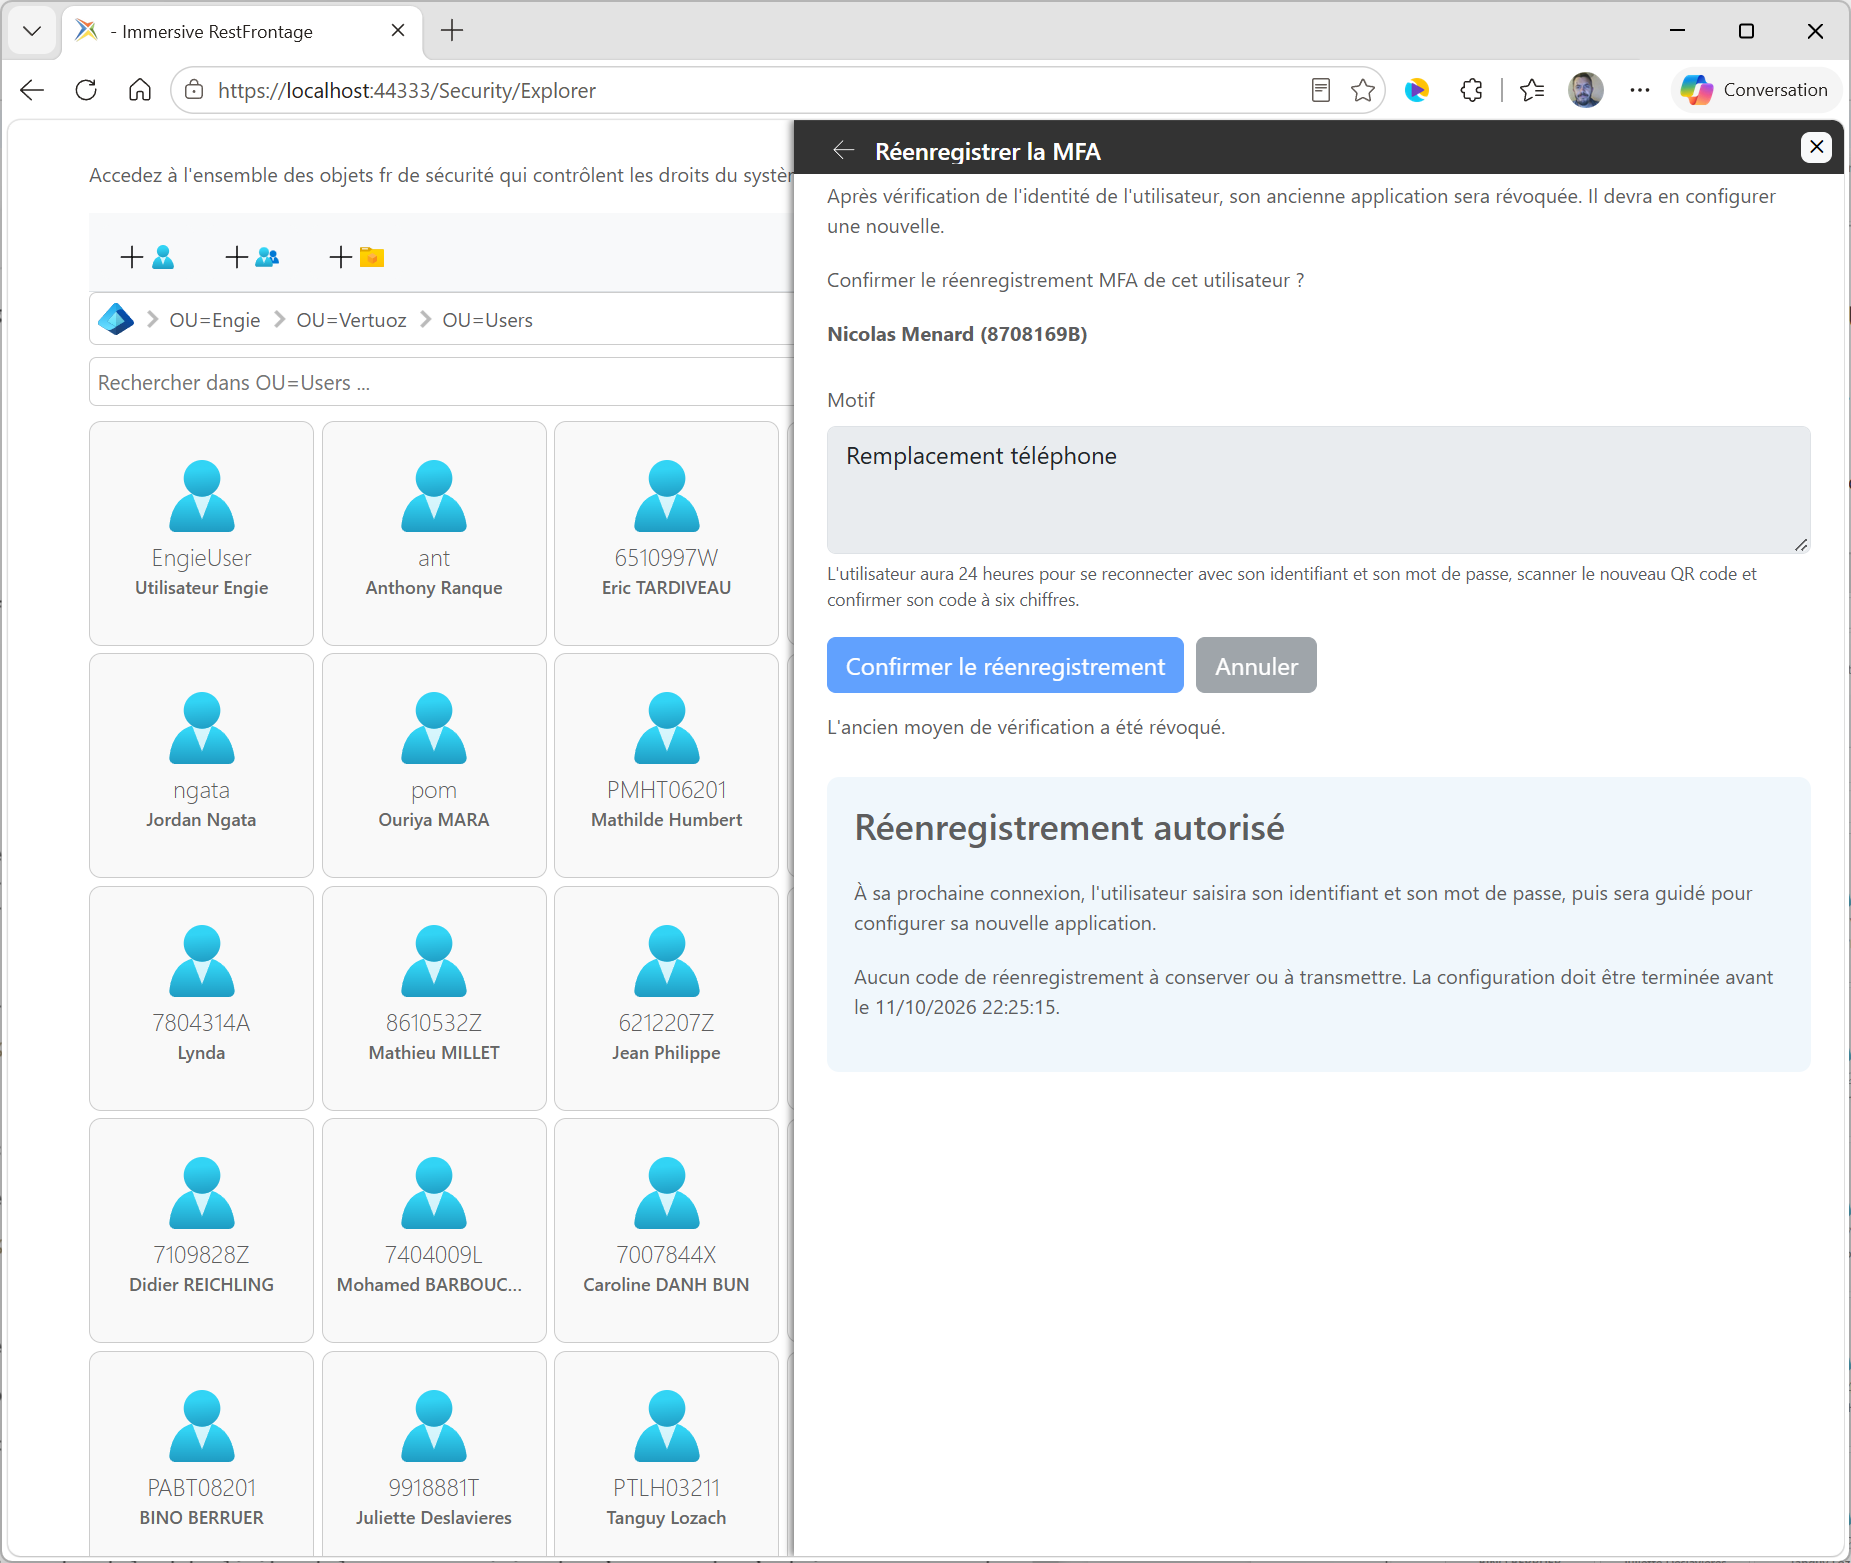Open Didier REICHLING user card

tap(201, 1230)
